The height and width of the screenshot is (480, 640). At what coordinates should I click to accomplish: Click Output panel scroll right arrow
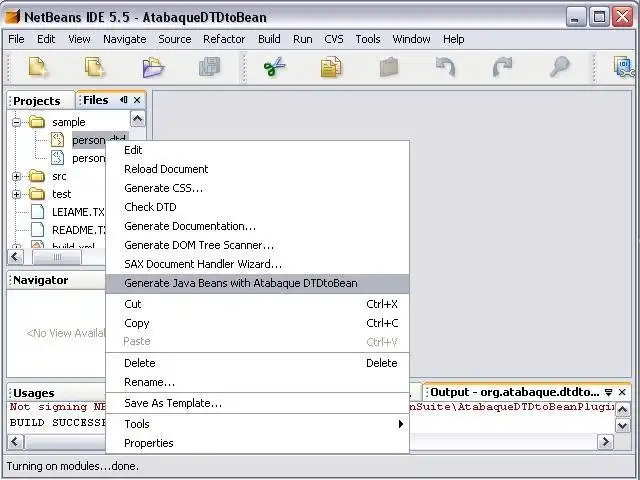point(606,442)
